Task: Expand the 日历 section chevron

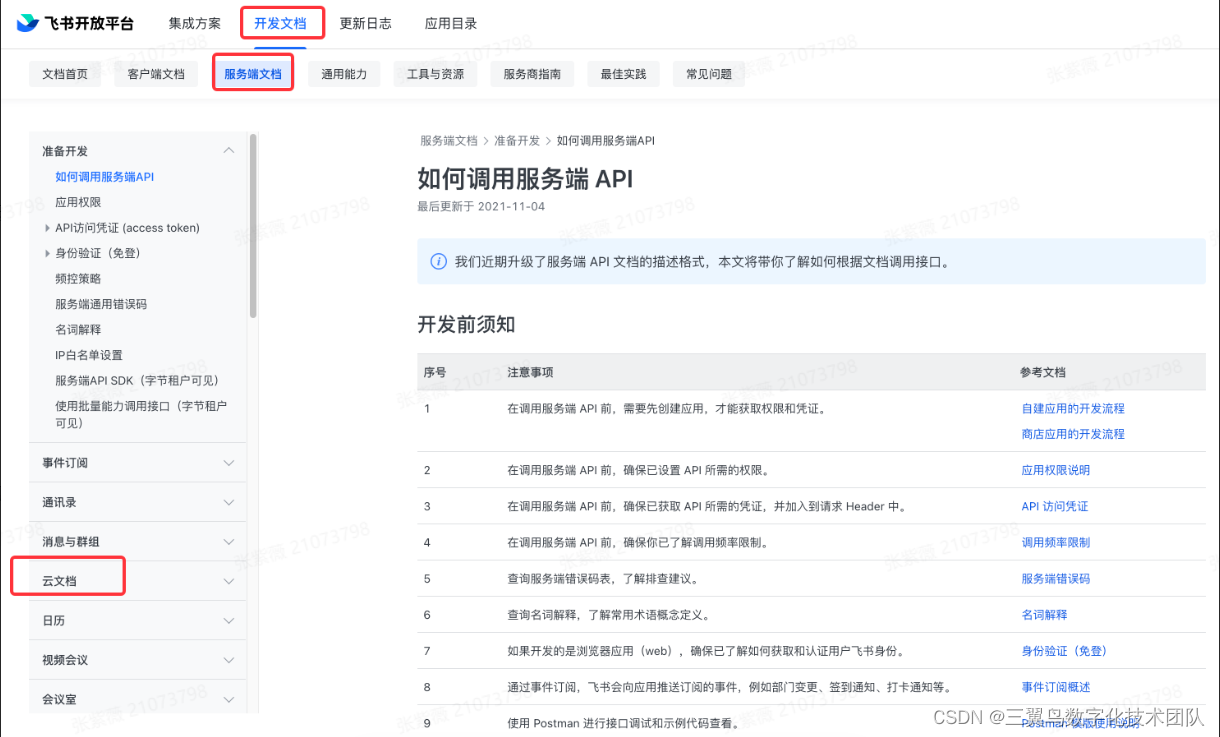Action: [229, 621]
